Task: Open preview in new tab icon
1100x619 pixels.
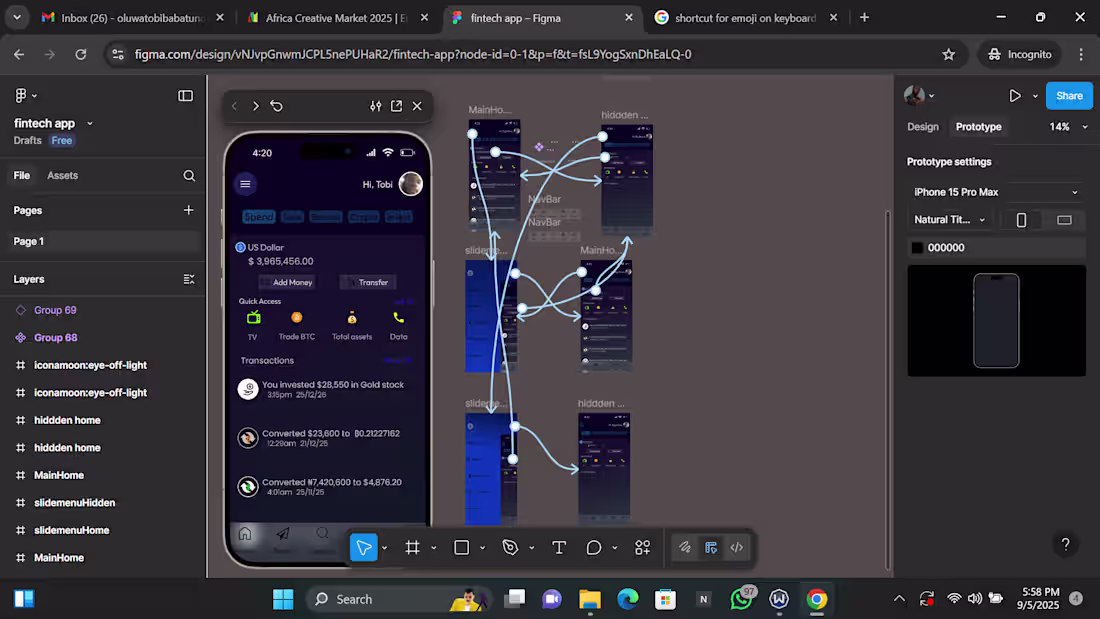Action: [396, 106]
